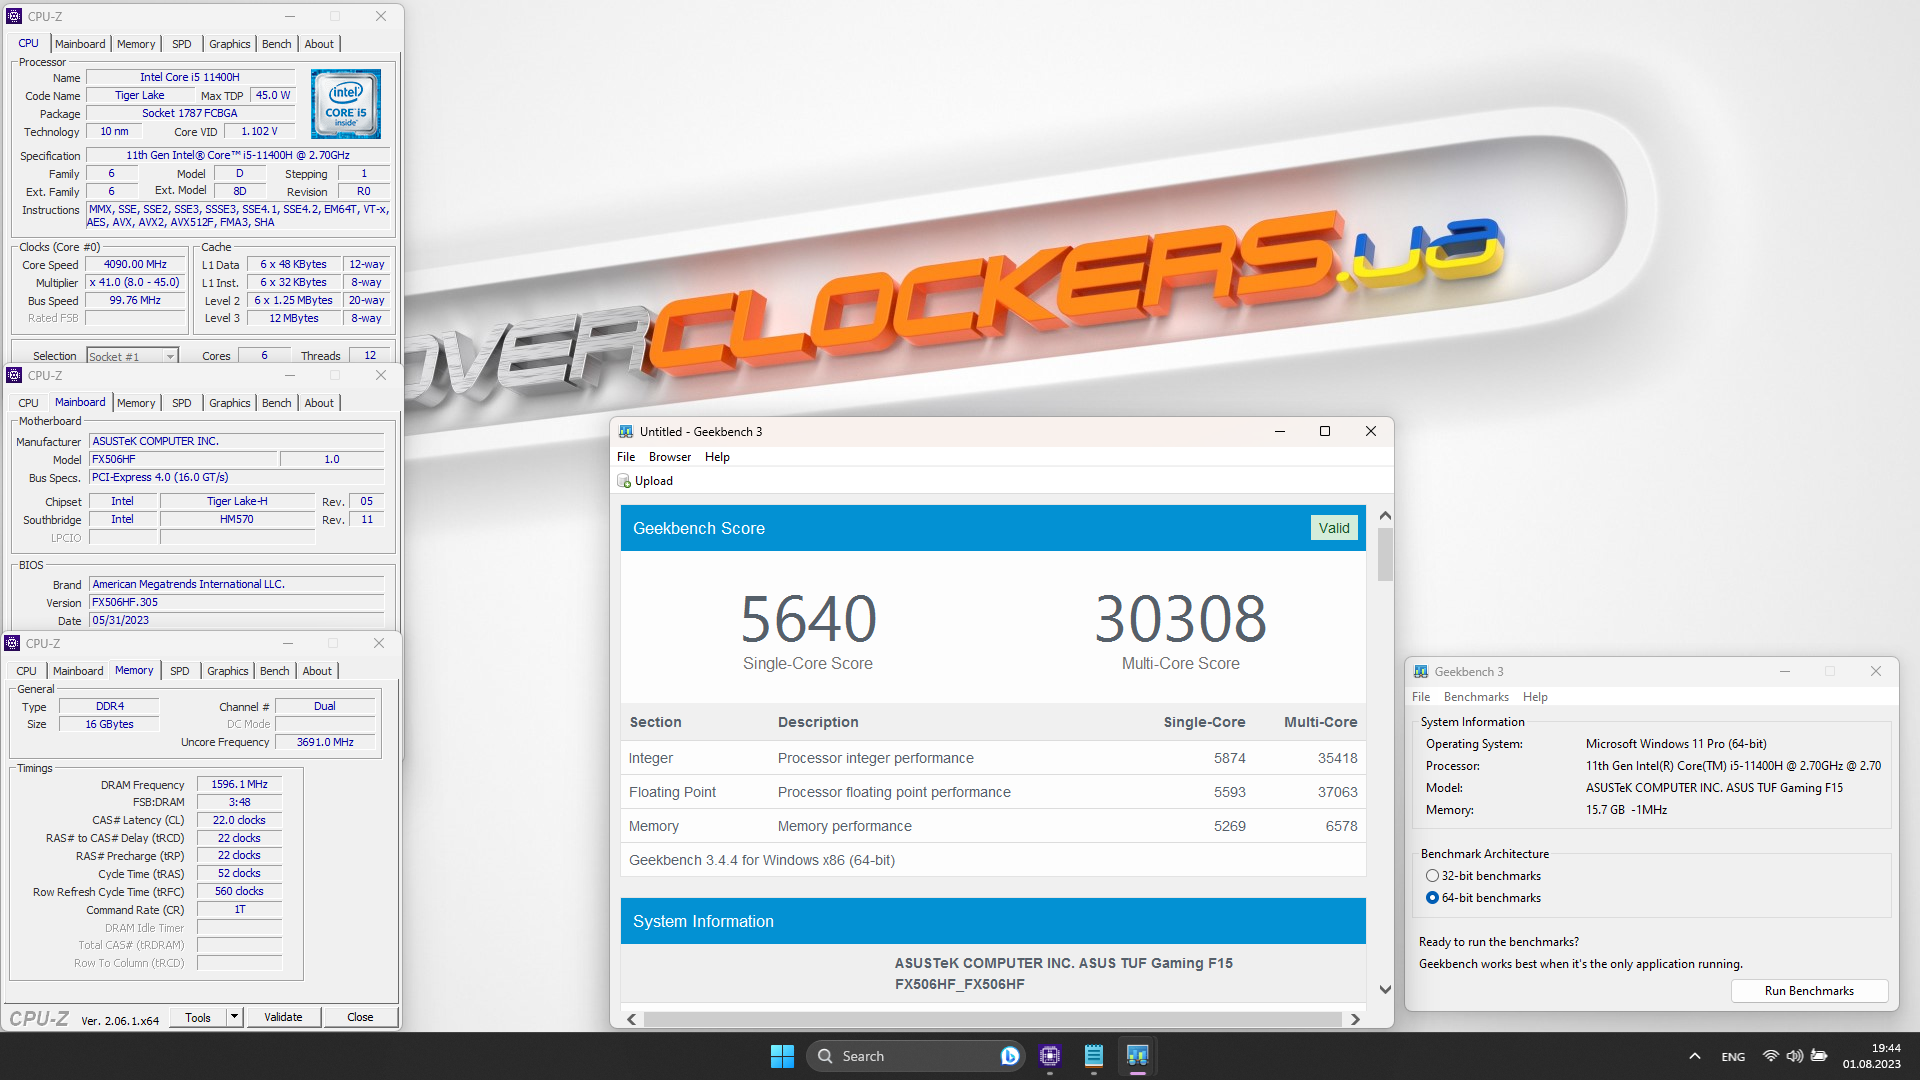Click the Single-Core score 5640

click(x=808, y=619)
